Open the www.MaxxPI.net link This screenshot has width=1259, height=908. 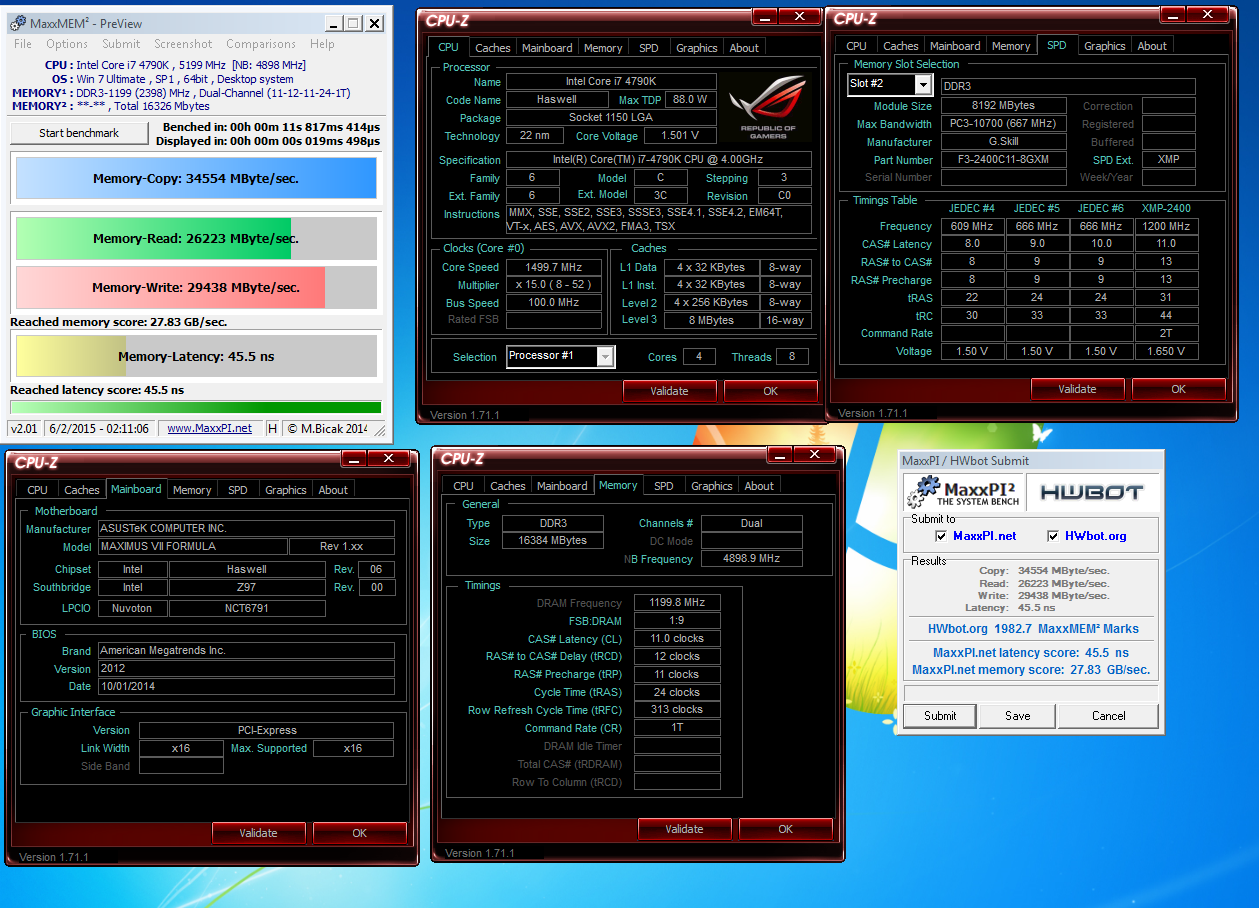click(x=209, y=429)
